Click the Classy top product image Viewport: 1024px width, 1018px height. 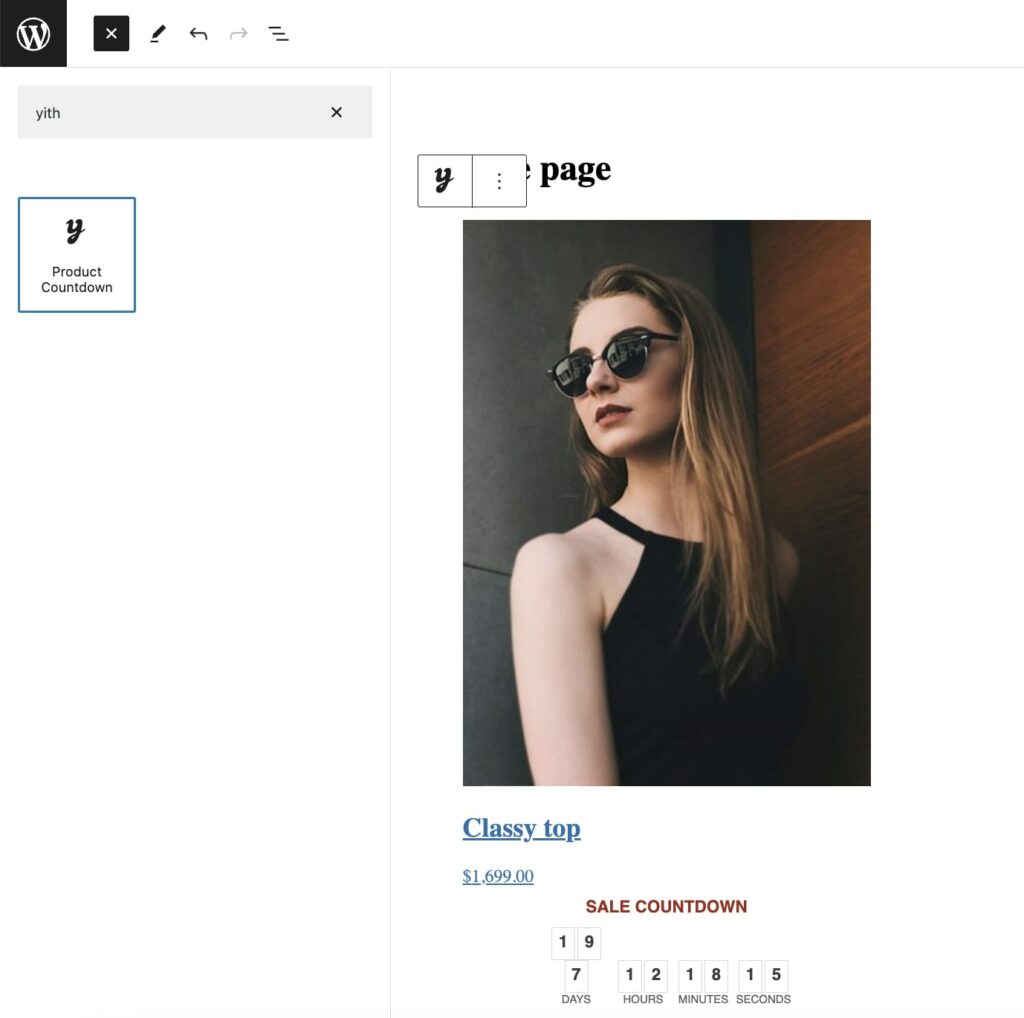click(667, 503)
